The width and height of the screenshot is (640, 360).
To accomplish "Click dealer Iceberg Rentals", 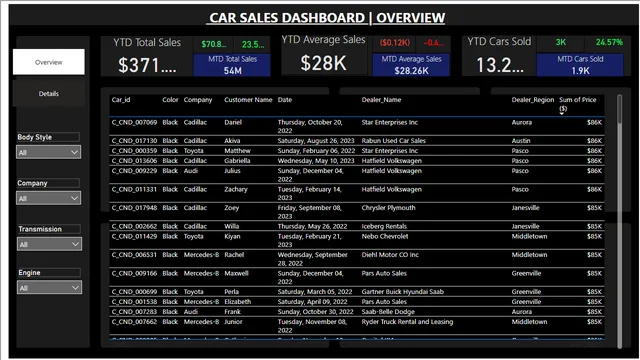I will (384, 226).
